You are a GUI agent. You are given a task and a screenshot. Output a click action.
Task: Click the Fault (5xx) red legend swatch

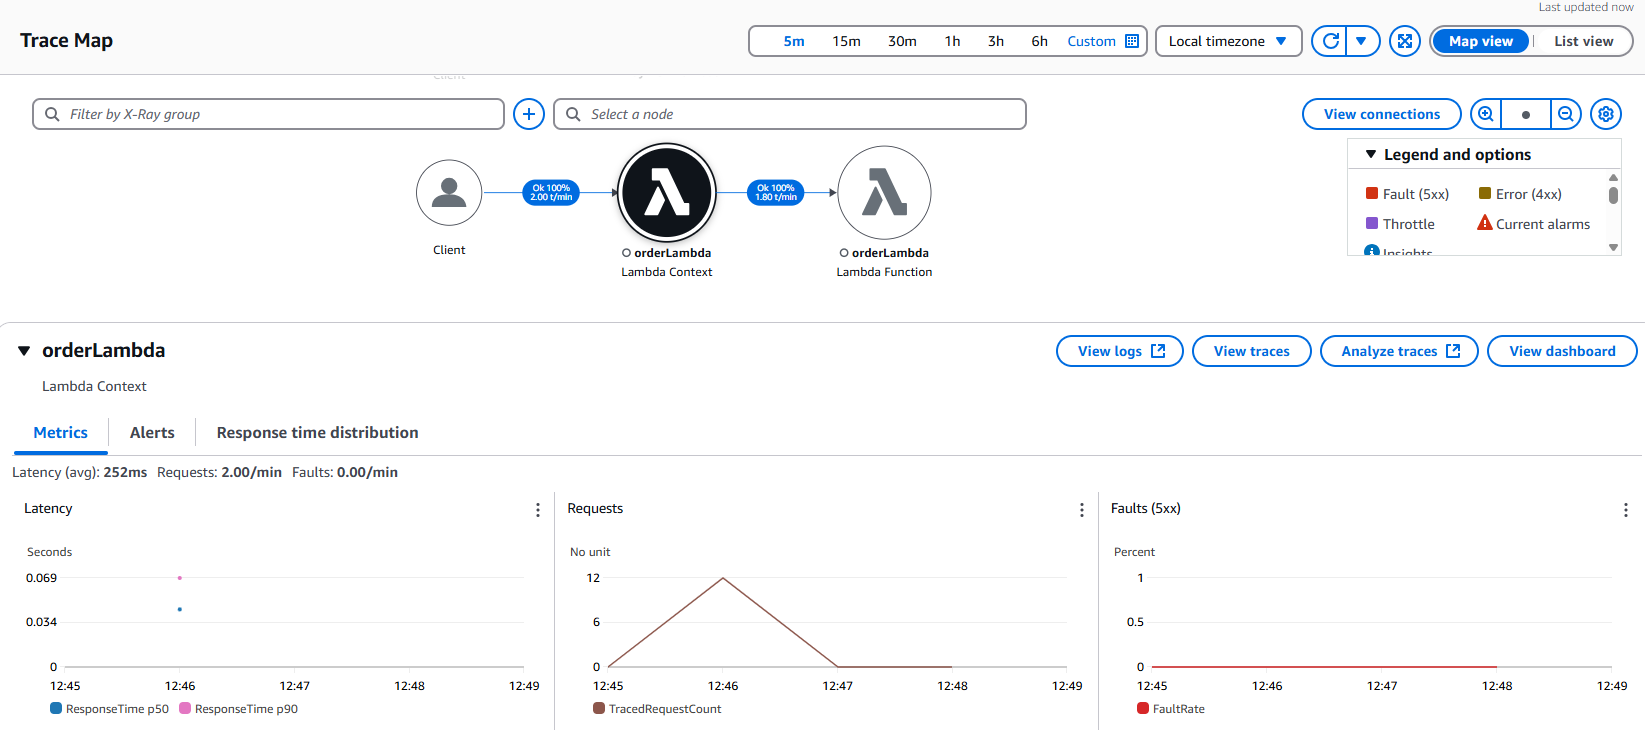coord(1372,193)
